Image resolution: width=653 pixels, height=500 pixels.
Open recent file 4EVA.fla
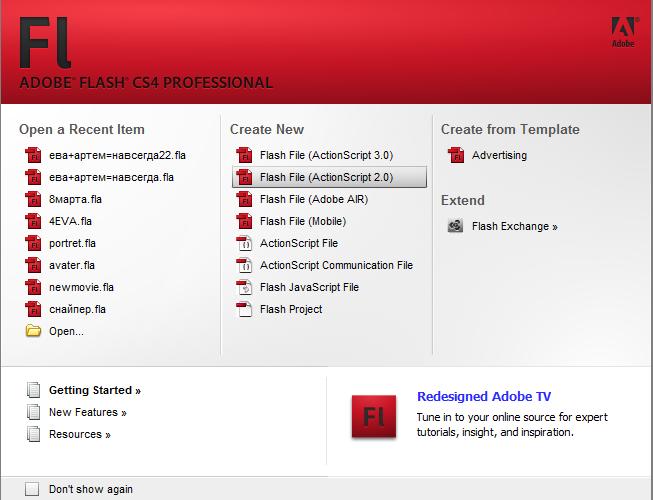(70, 221)
